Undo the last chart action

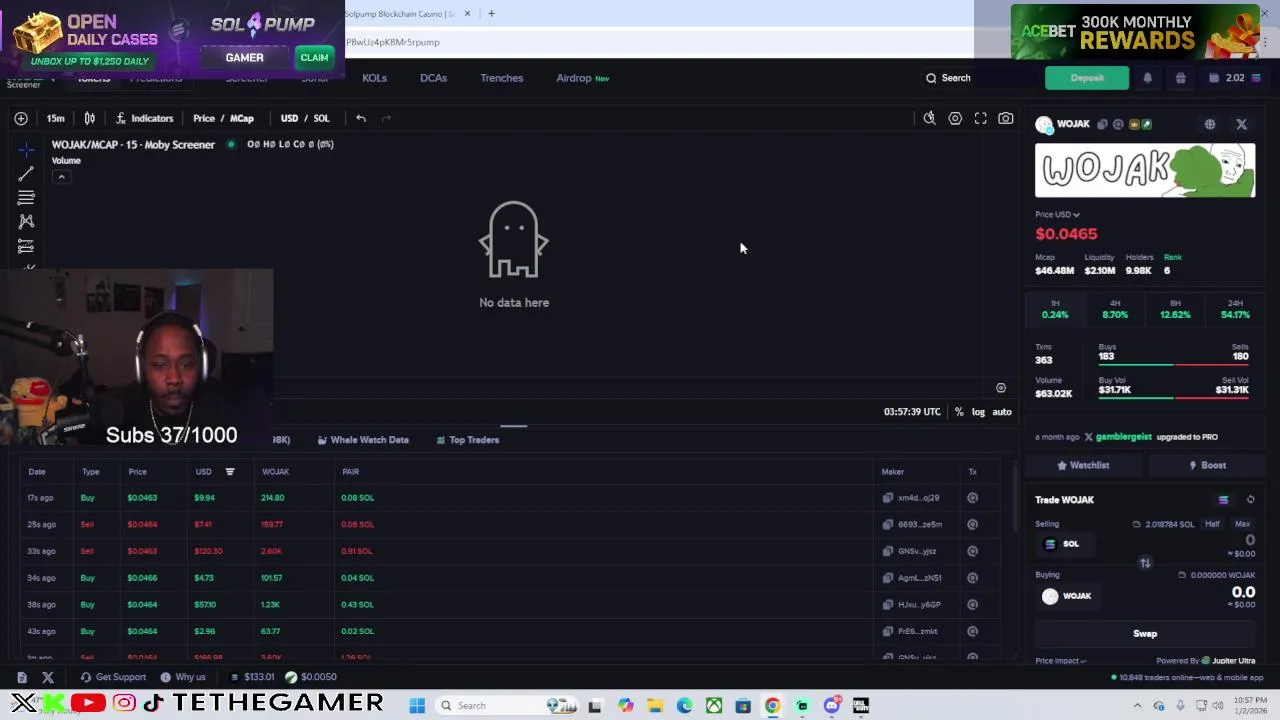pos(361,118)
